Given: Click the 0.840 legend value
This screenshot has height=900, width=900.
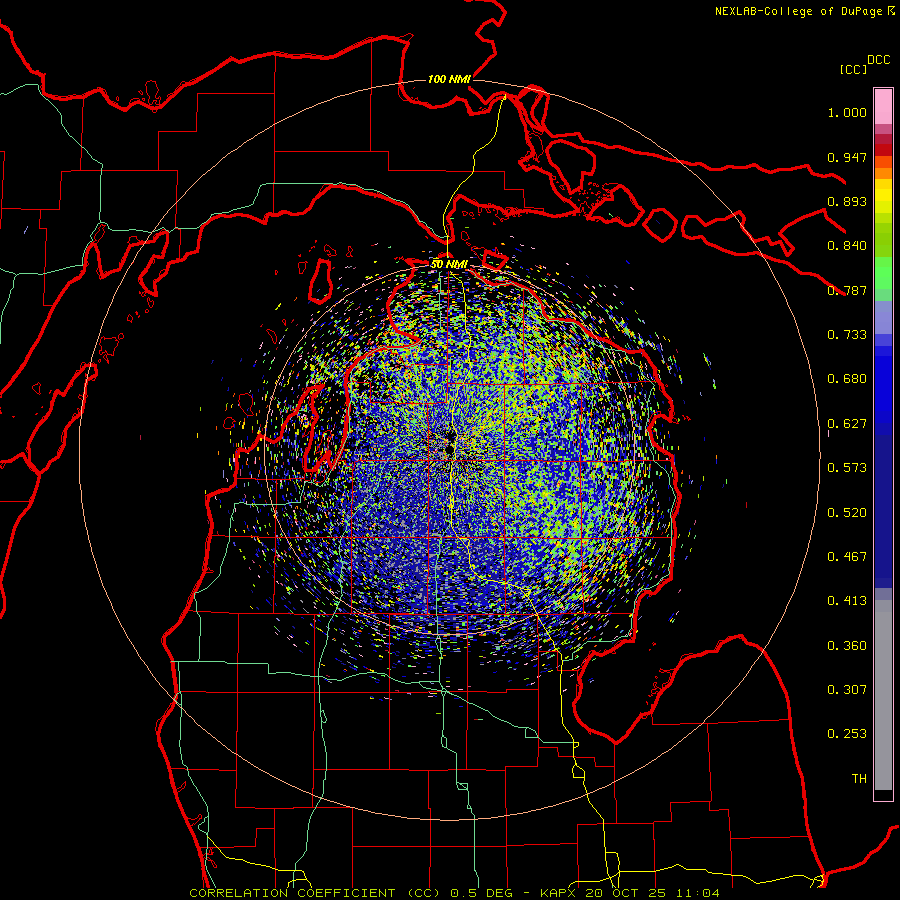Looking at the screenshot, I should tap(847, 246).
